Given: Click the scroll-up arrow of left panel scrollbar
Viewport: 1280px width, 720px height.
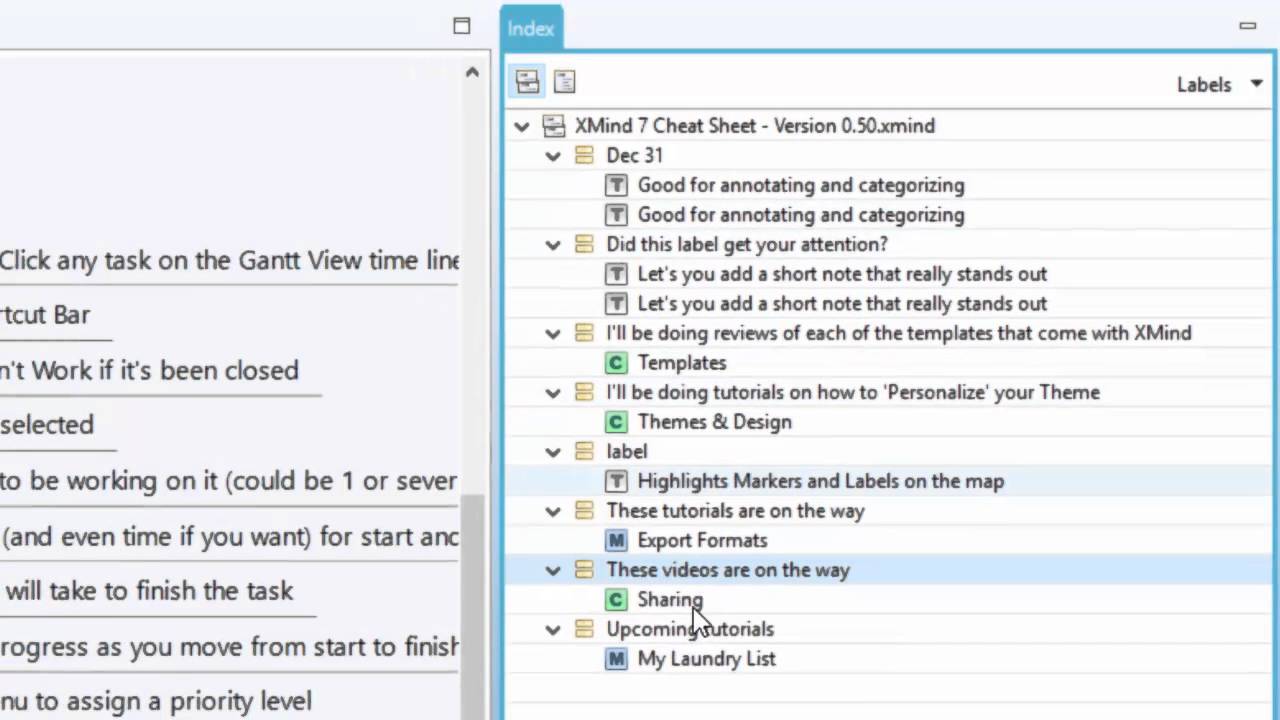Looking at the screenshot, I should pos(472,72).
